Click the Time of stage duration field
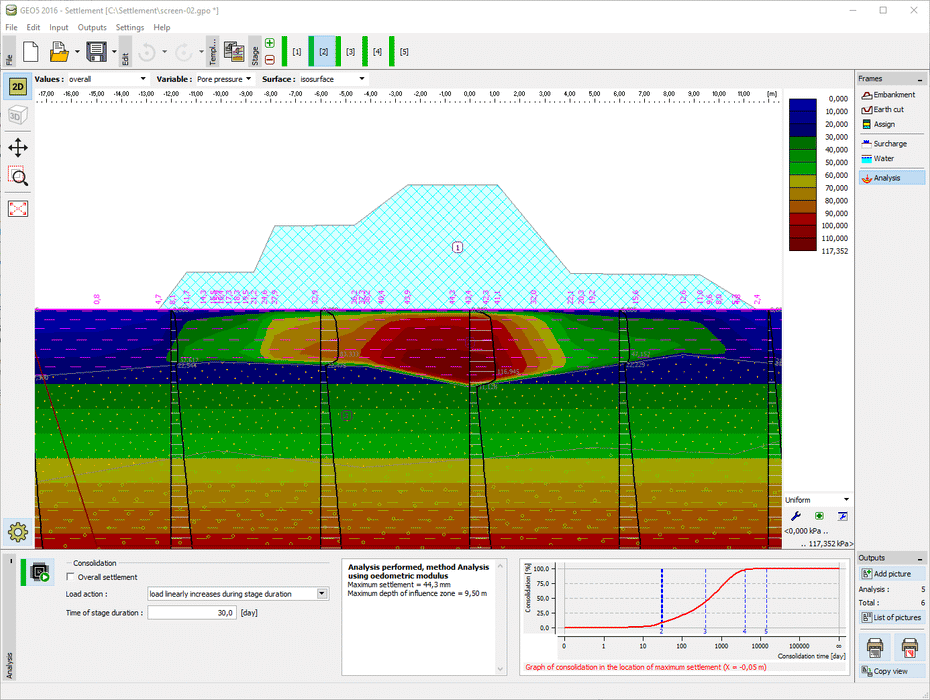This screenshot has width=930, height=700. (192, 613)
